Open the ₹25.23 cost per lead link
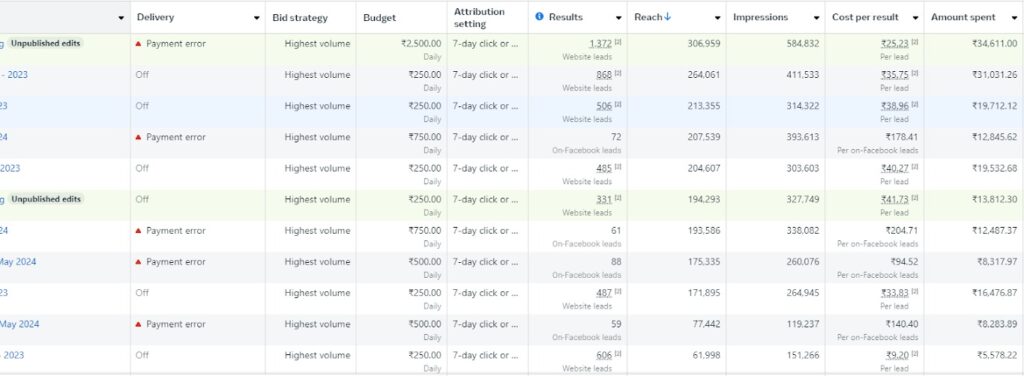The height and width of the screenshot is (376, 1024). click(895, 44)
